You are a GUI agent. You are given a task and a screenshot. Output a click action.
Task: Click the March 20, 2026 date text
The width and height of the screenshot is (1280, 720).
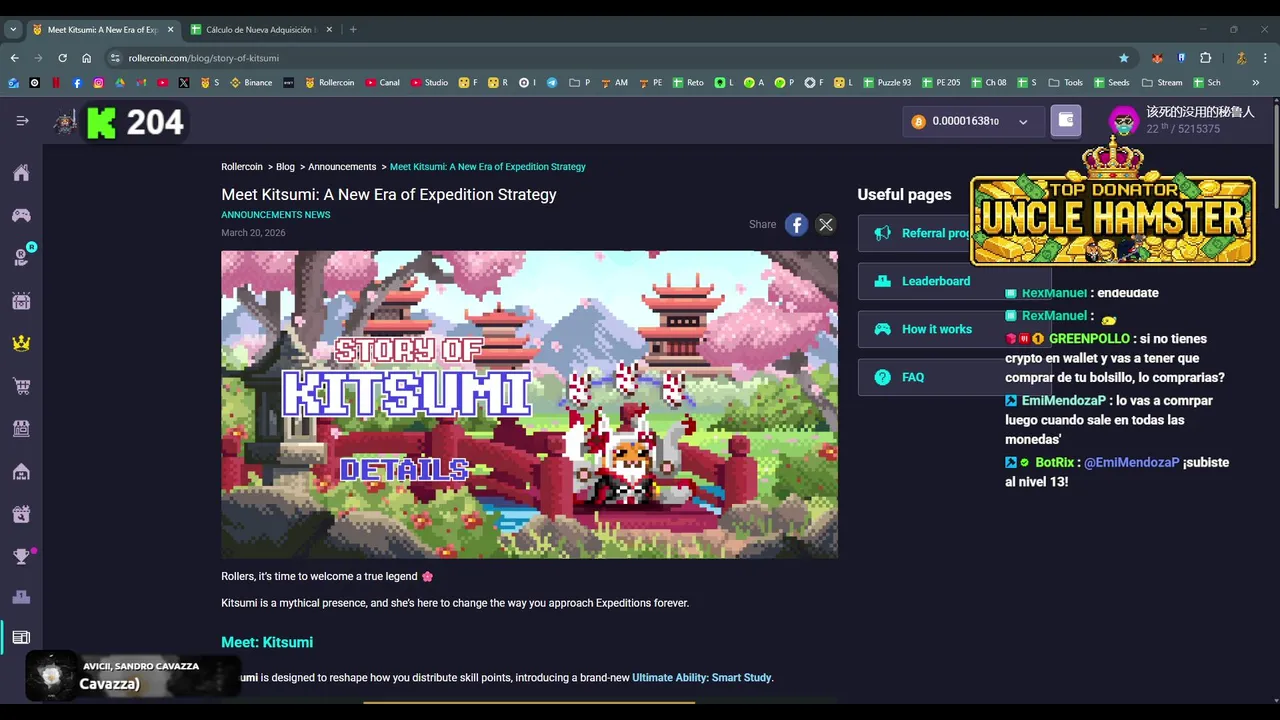pos(253,233)
